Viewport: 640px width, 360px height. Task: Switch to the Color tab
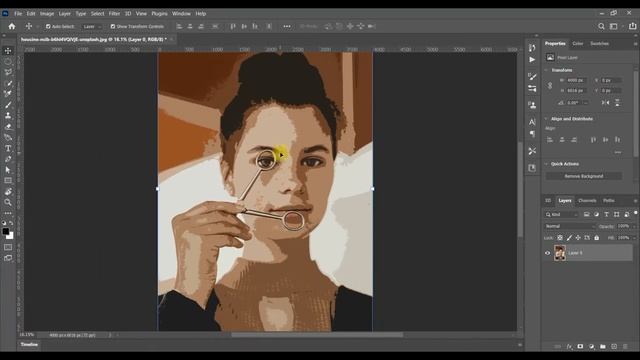(578, 43)
